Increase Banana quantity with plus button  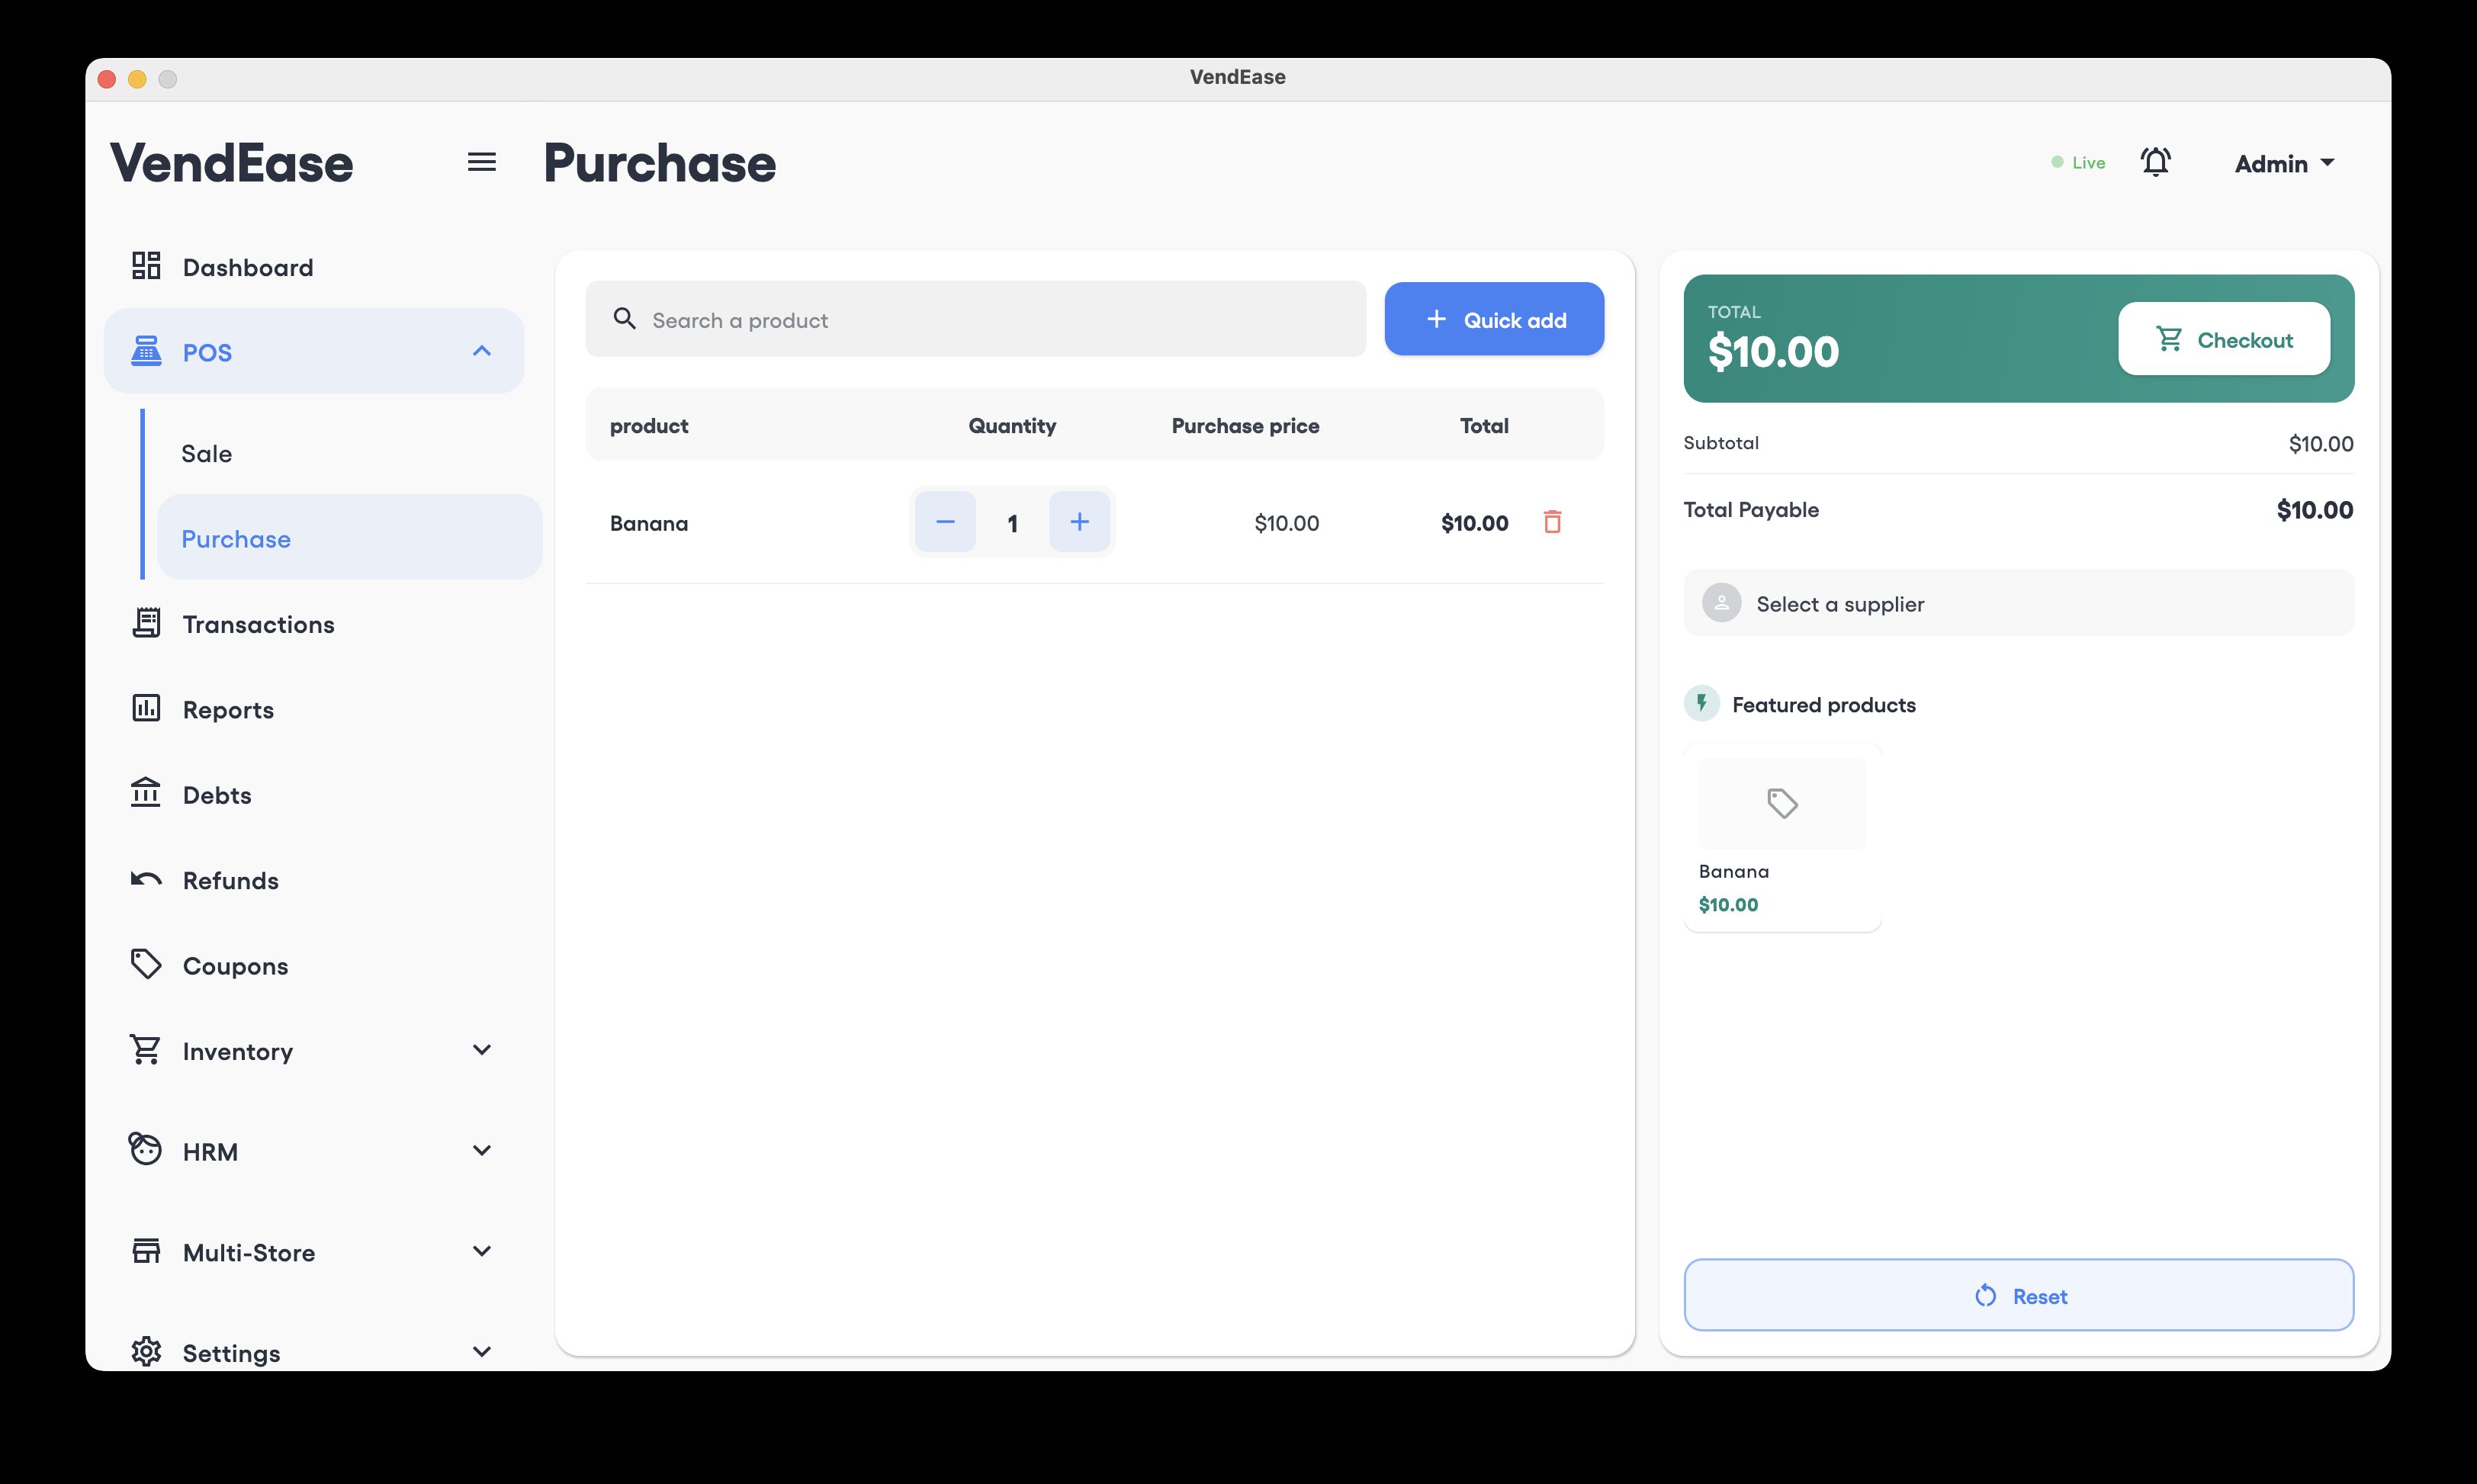1079,522
